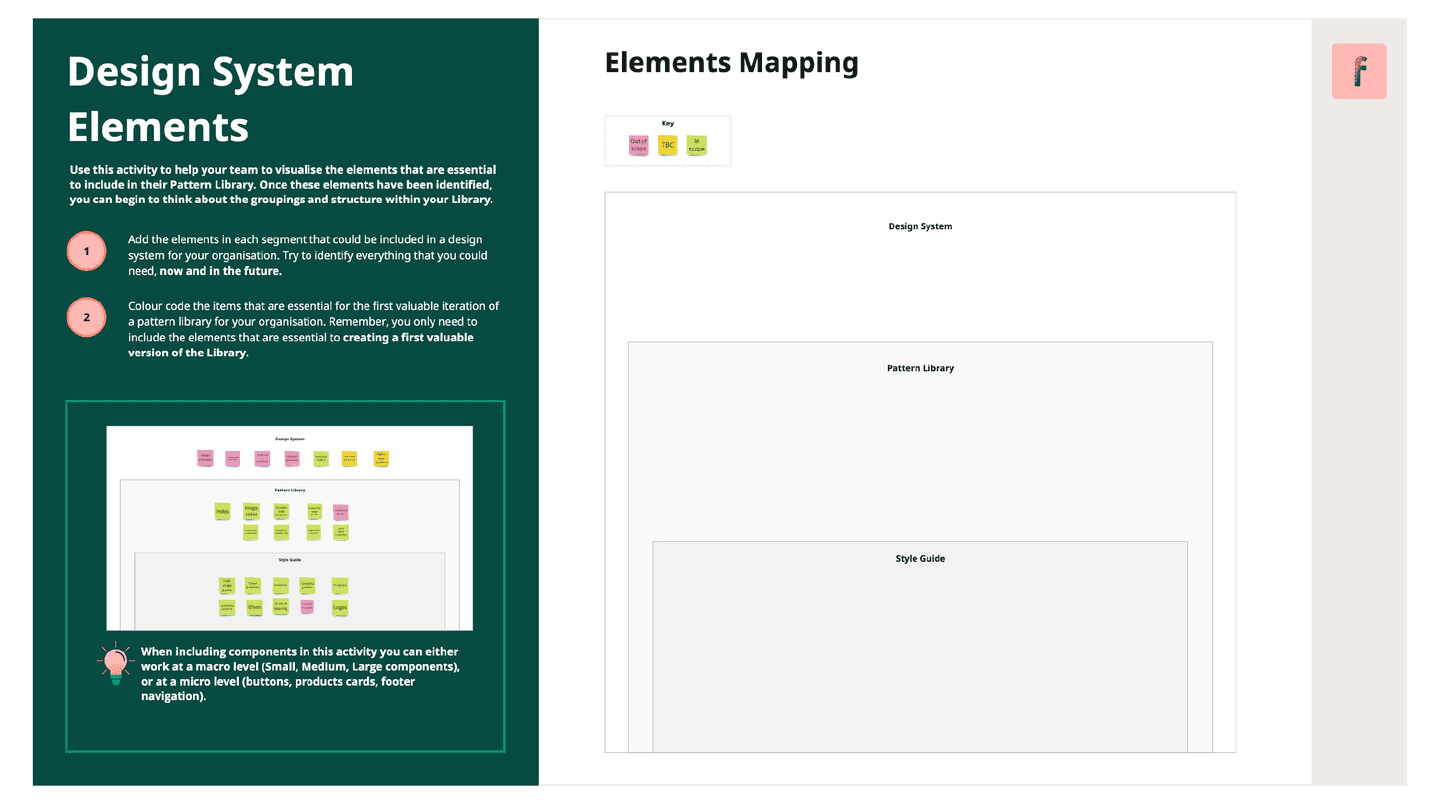Image resolution: width=1440 pixels, height=804 pixels.
Task: Click inside the empty Pattern Library area
Action: coord(920,460)
